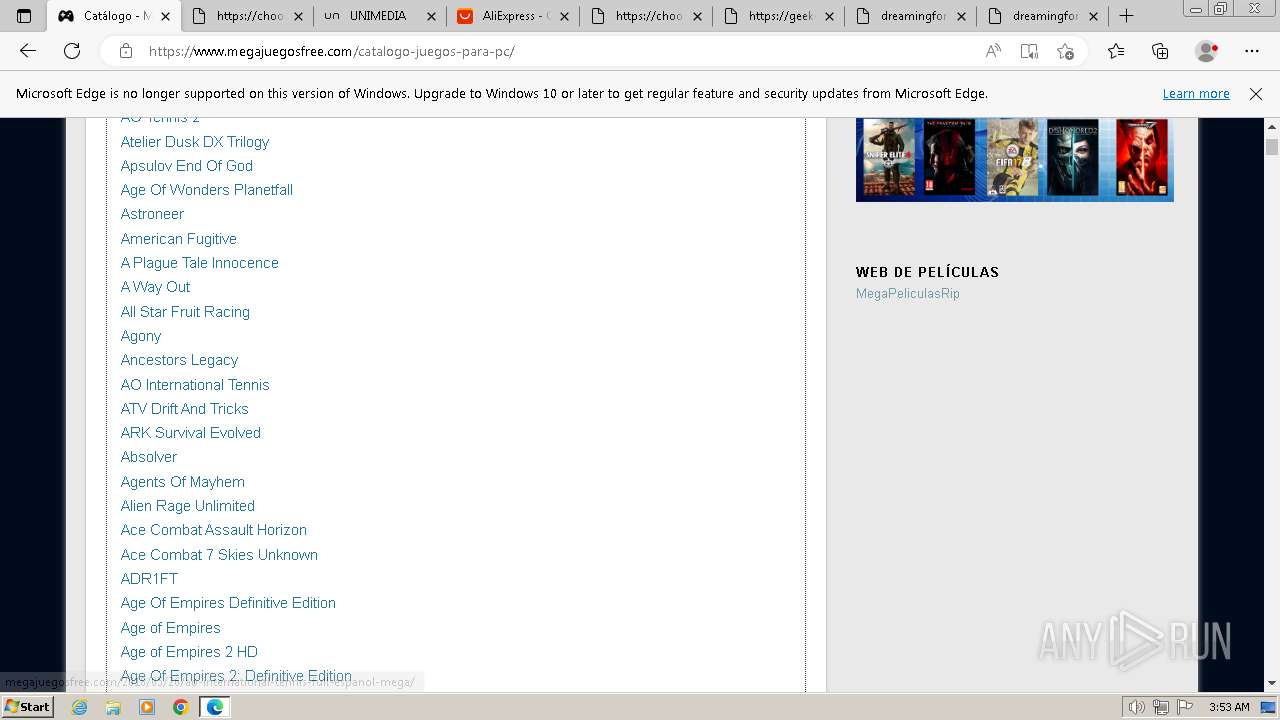View site information lock icon

(126, 51)
